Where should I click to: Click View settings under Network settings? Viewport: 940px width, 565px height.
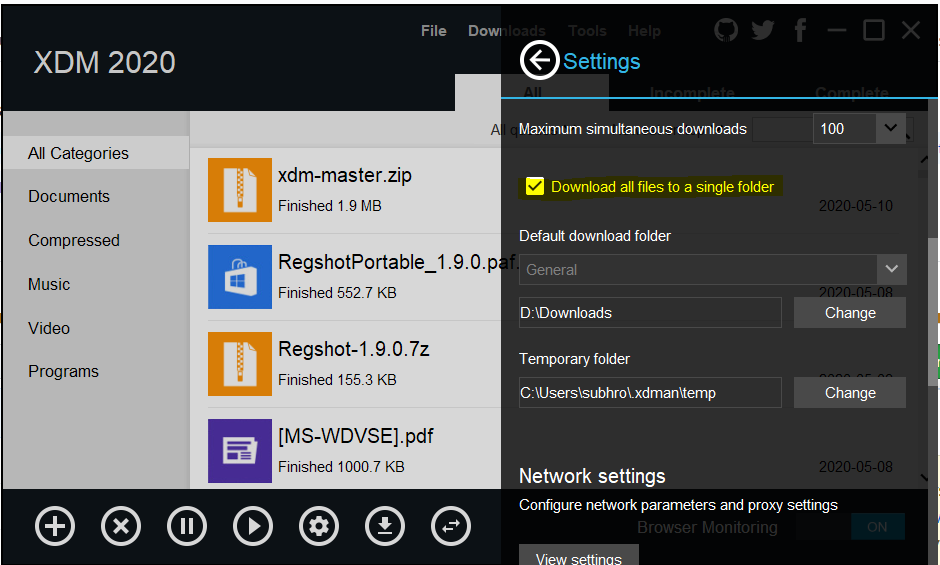pyautogui.click(x=579, y=556)
